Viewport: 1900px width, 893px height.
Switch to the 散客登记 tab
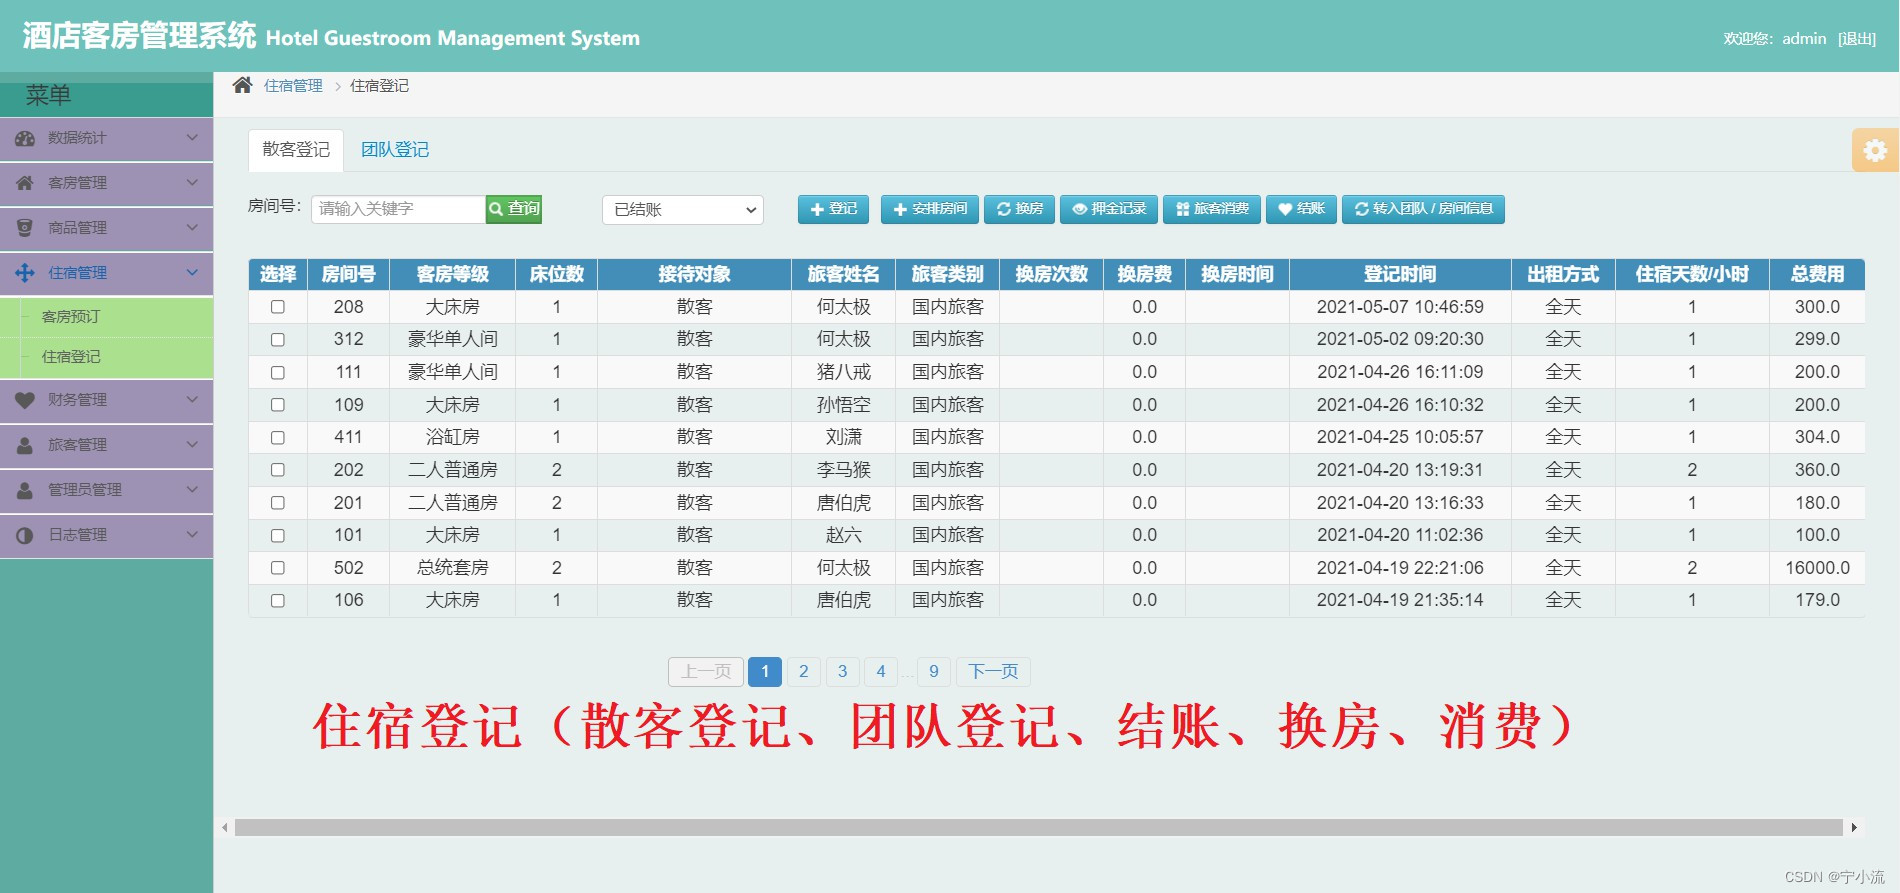(296, 150)
